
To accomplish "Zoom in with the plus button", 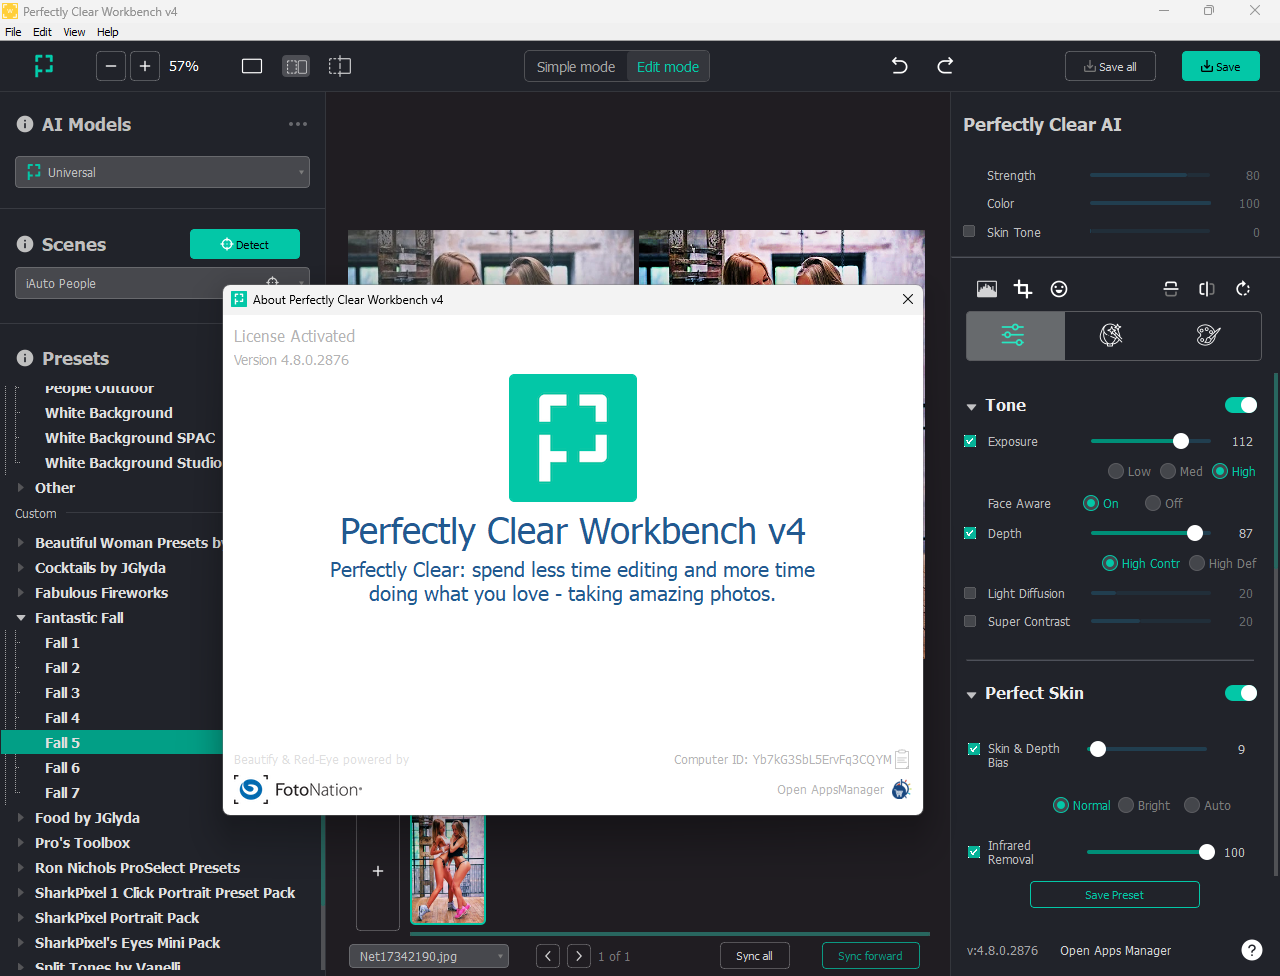I will (145, 66).
